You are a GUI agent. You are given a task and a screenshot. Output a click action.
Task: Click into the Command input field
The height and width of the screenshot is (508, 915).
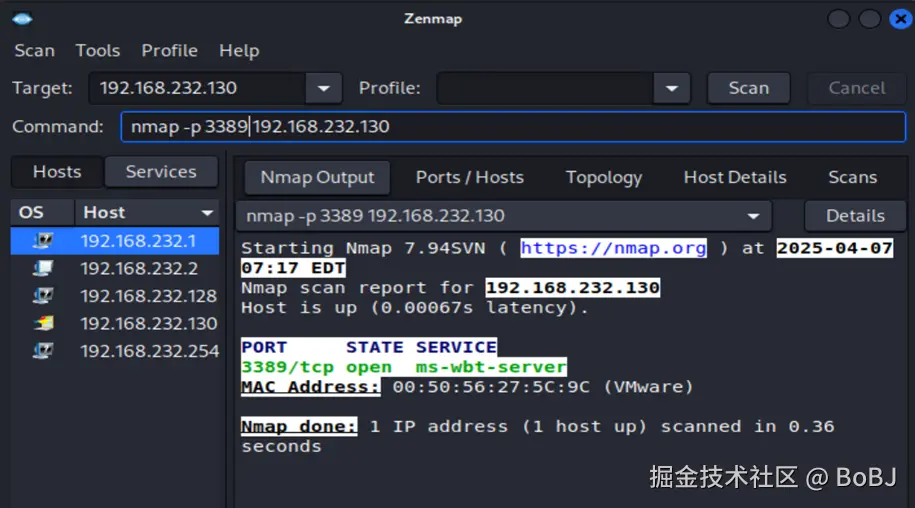coord(513,127)
